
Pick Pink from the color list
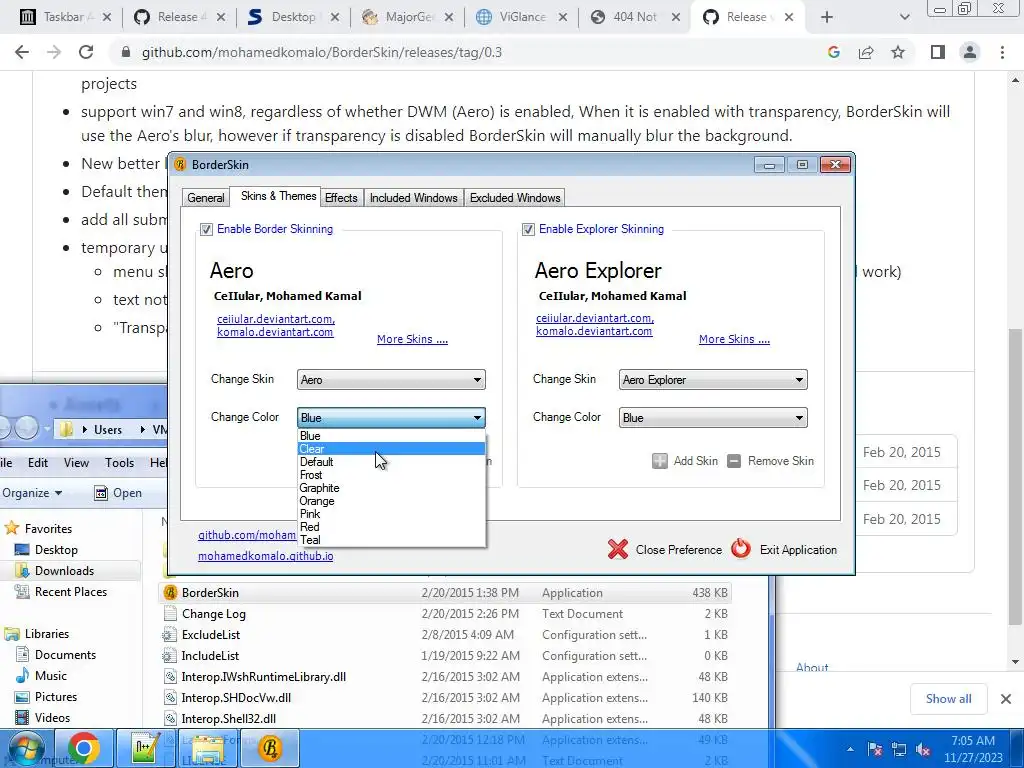tap(391, 514)
